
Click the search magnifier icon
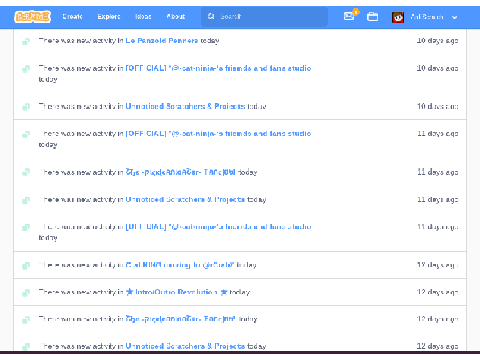tap(211, 16)
